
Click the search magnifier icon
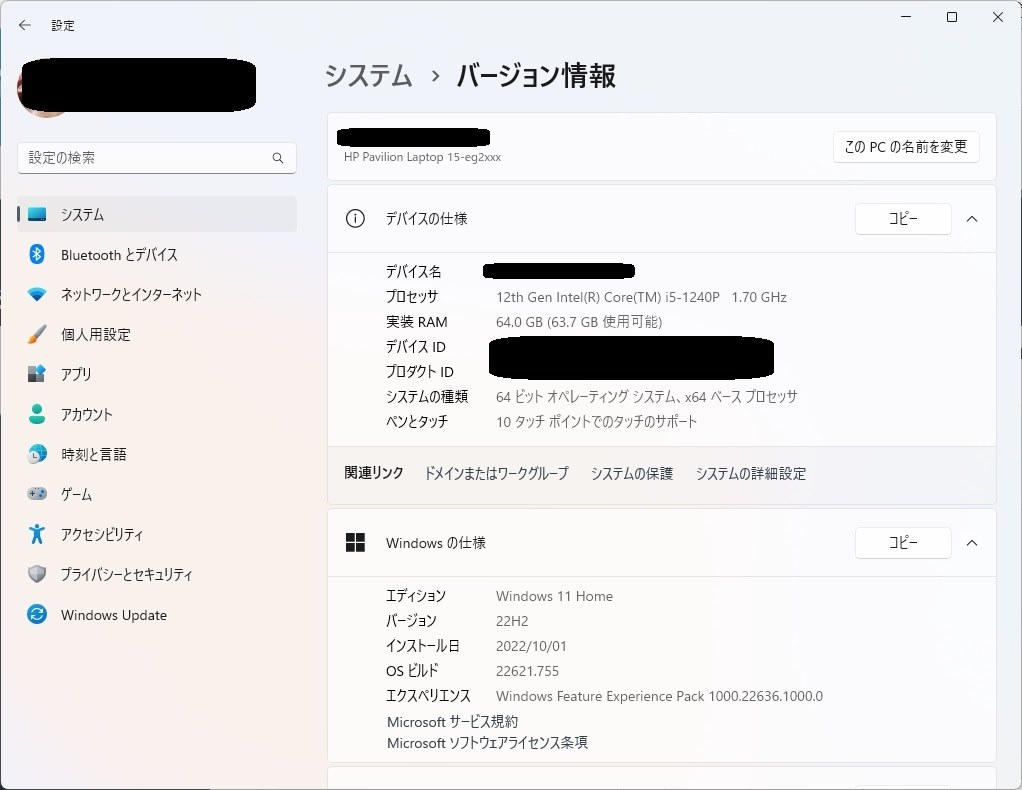coord(278,158)
